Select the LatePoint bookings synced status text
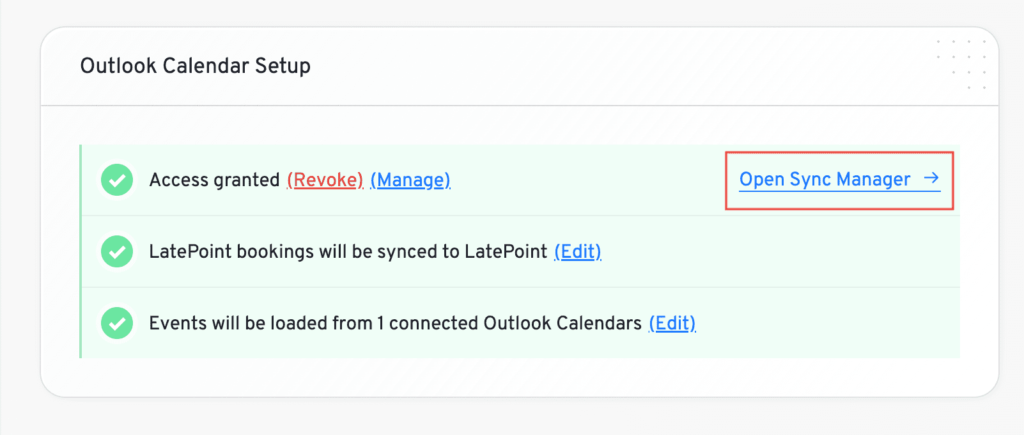Image resolution: width=1024 pixels, height=435 pixels. coord(347,252)
